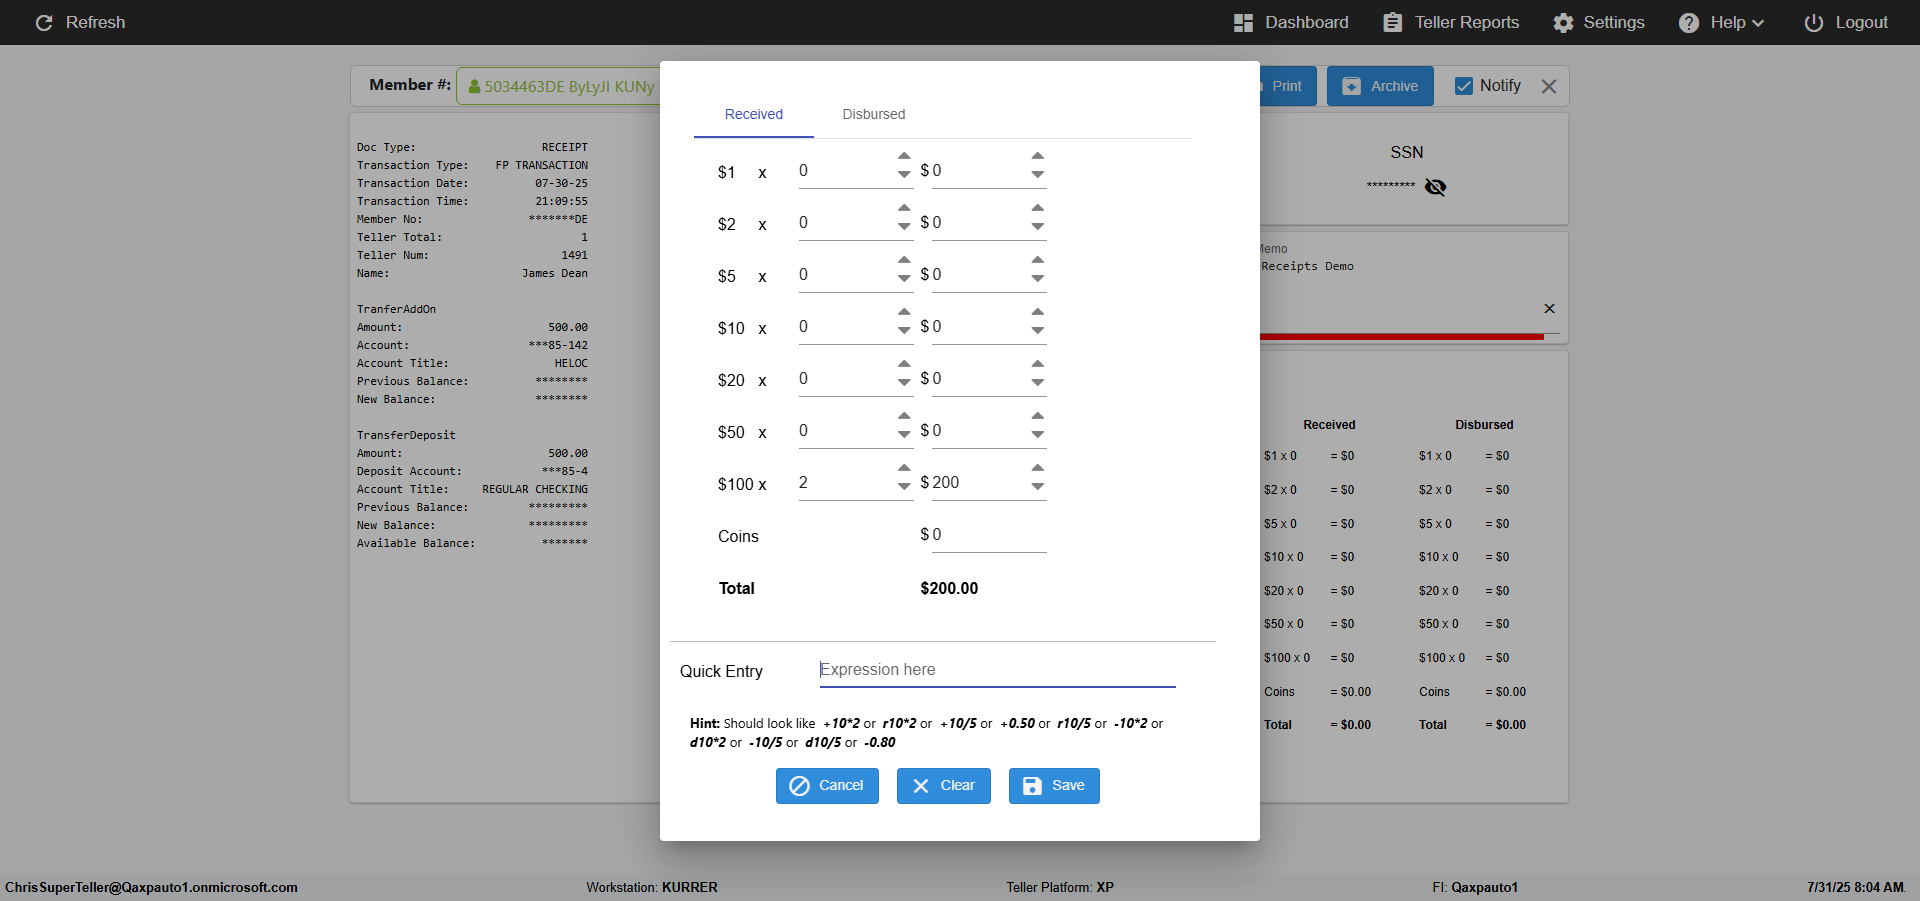Screen dimensions: 1920x901
Task: Switch to the Received tab
Action: pos(754,114)
